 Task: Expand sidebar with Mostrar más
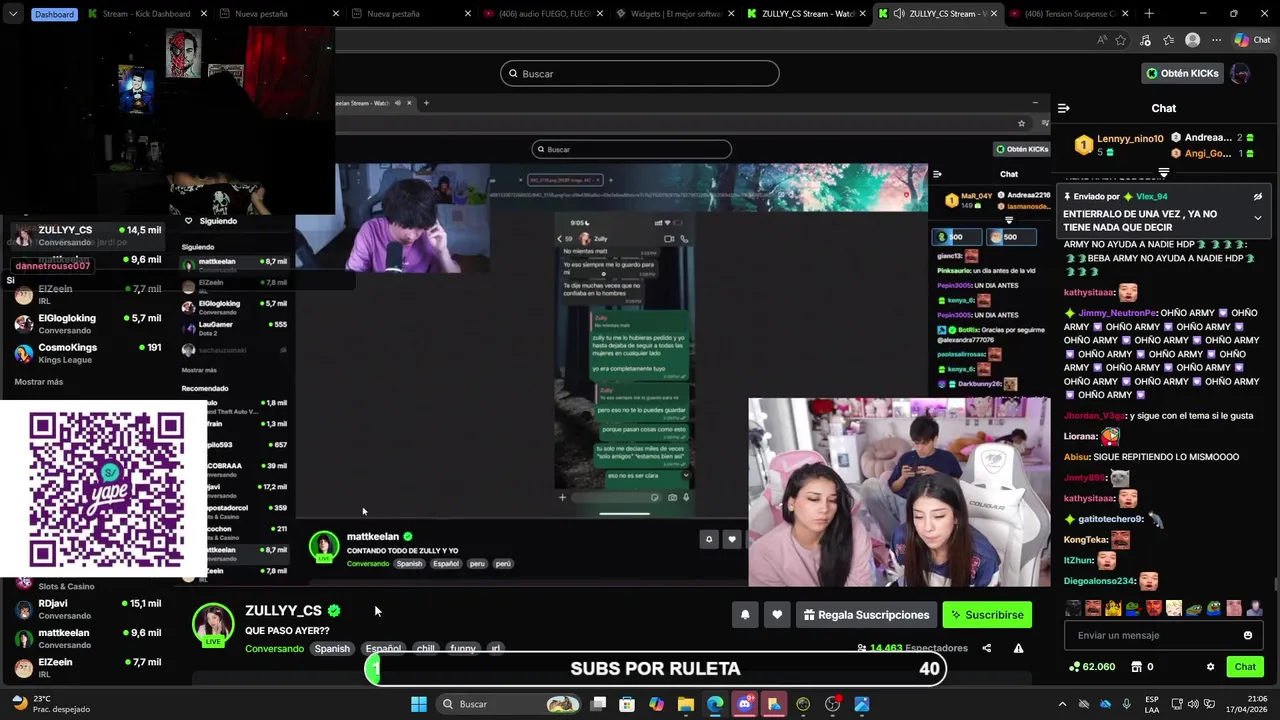point(38,382)
